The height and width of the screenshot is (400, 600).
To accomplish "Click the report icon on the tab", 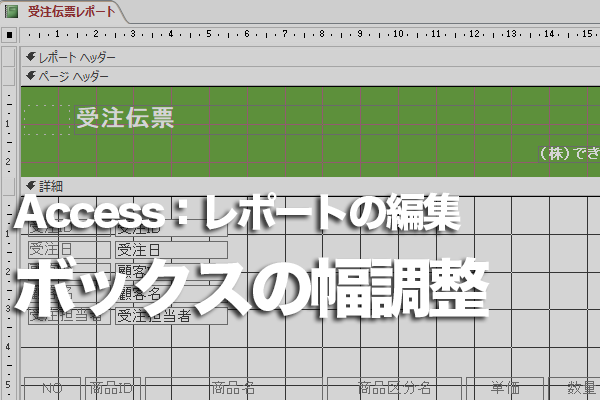I will click(x=11, y=11).
